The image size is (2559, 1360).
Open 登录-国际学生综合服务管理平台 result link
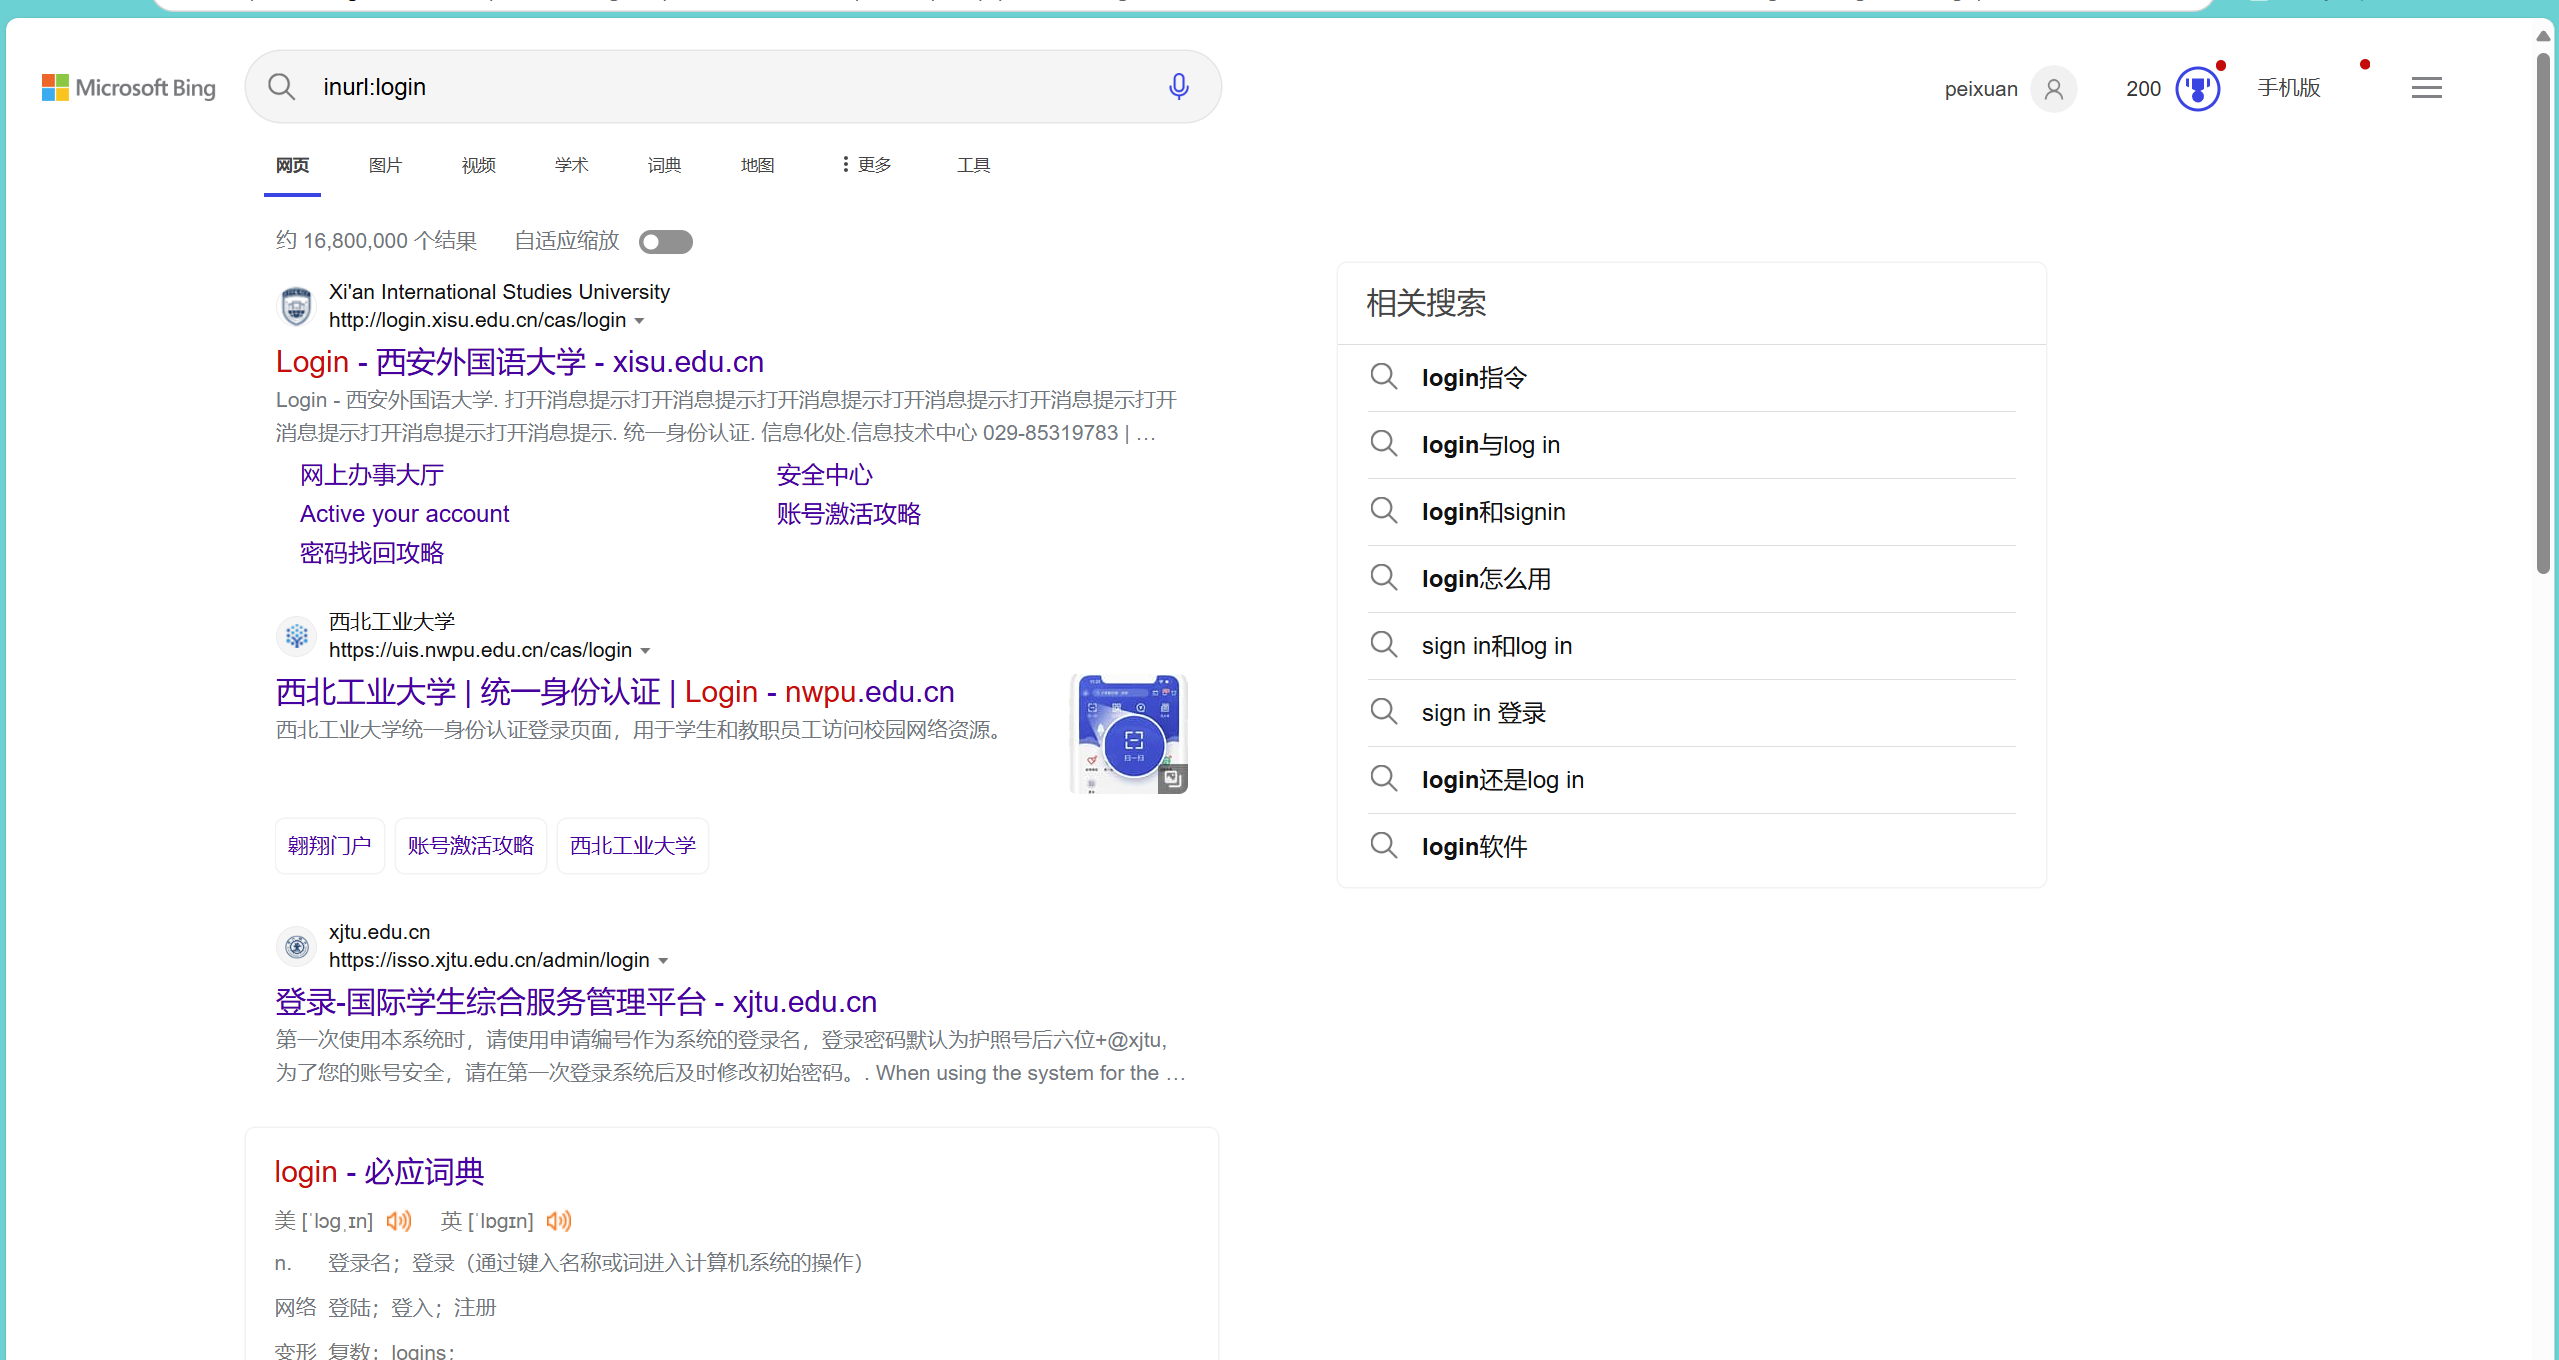tap(576, 1002)
